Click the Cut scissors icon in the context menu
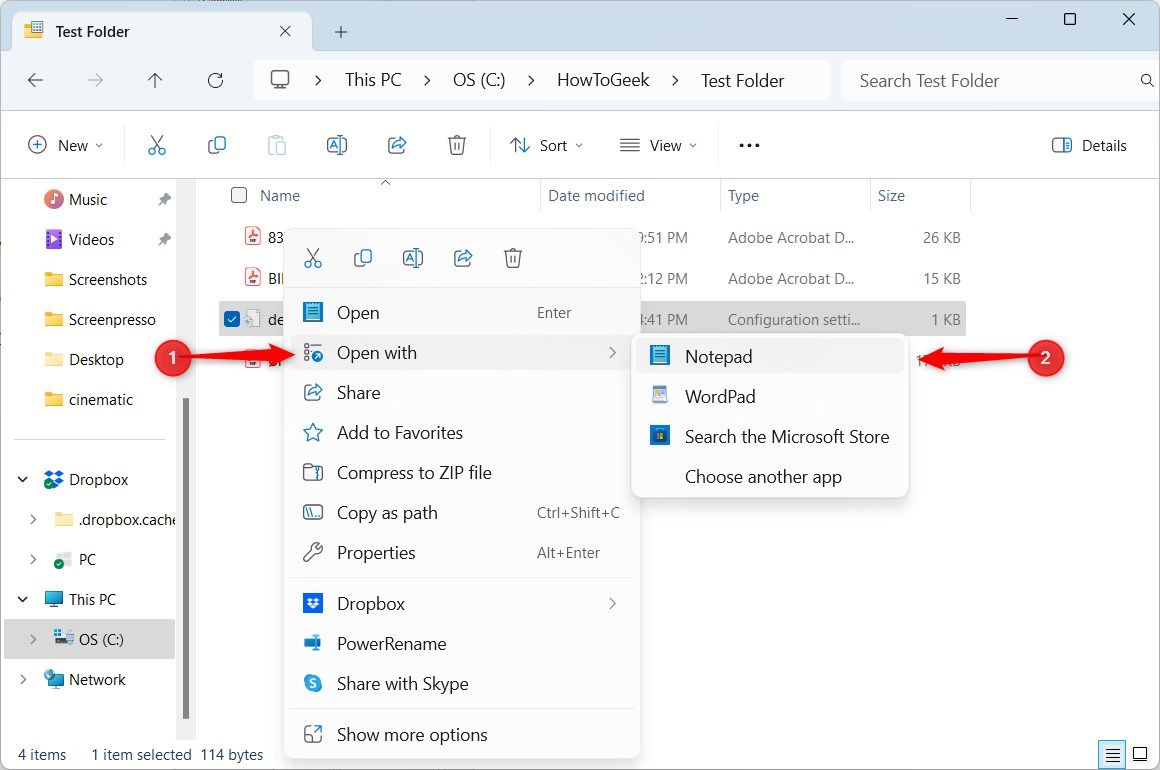Screen dimensions: 1160x770 313,258
